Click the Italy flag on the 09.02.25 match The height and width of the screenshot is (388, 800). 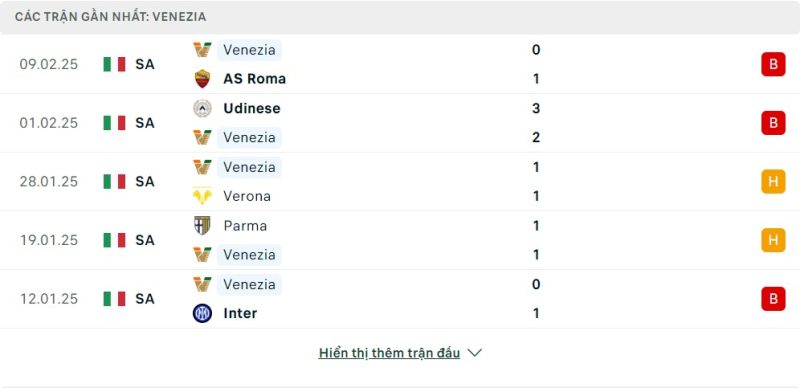(x=114, y=64)
